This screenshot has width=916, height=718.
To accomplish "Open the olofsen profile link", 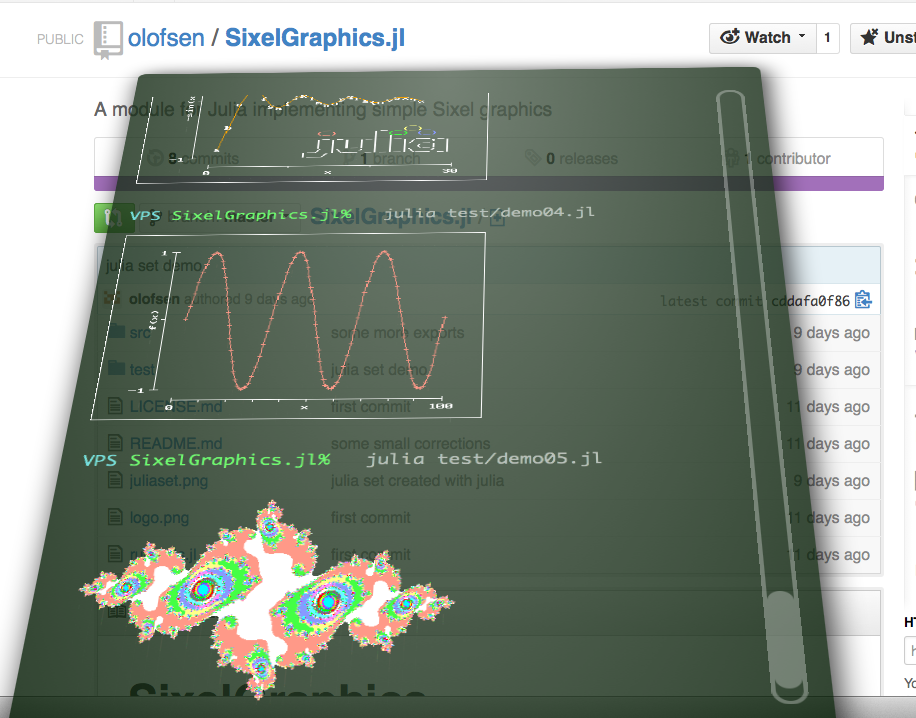I will [x=166, y=37].
